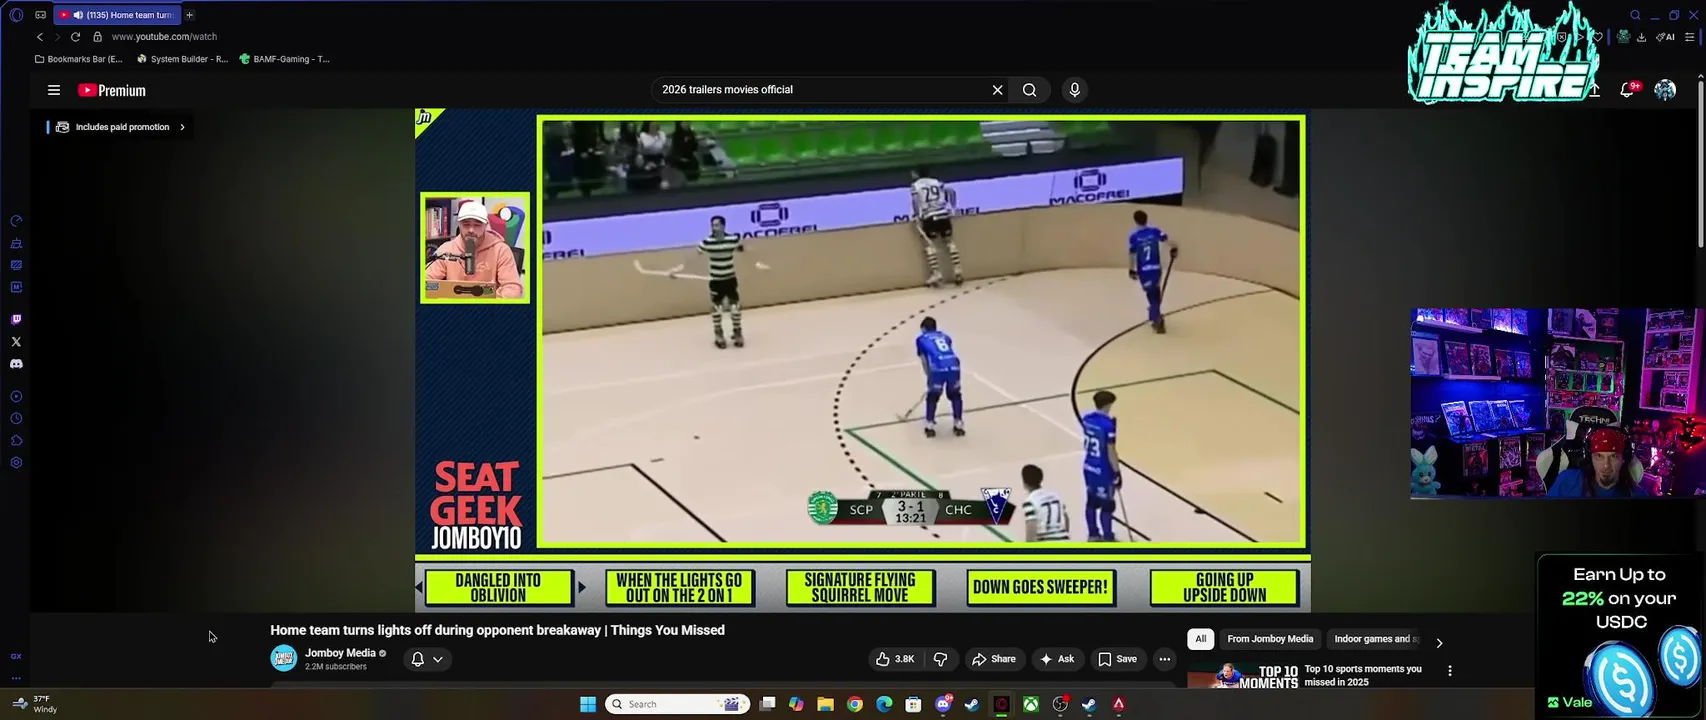Select the 'From Jomboy Media' chip
This screenshot has height=720, width=1706.
(x=1270, y=639)
